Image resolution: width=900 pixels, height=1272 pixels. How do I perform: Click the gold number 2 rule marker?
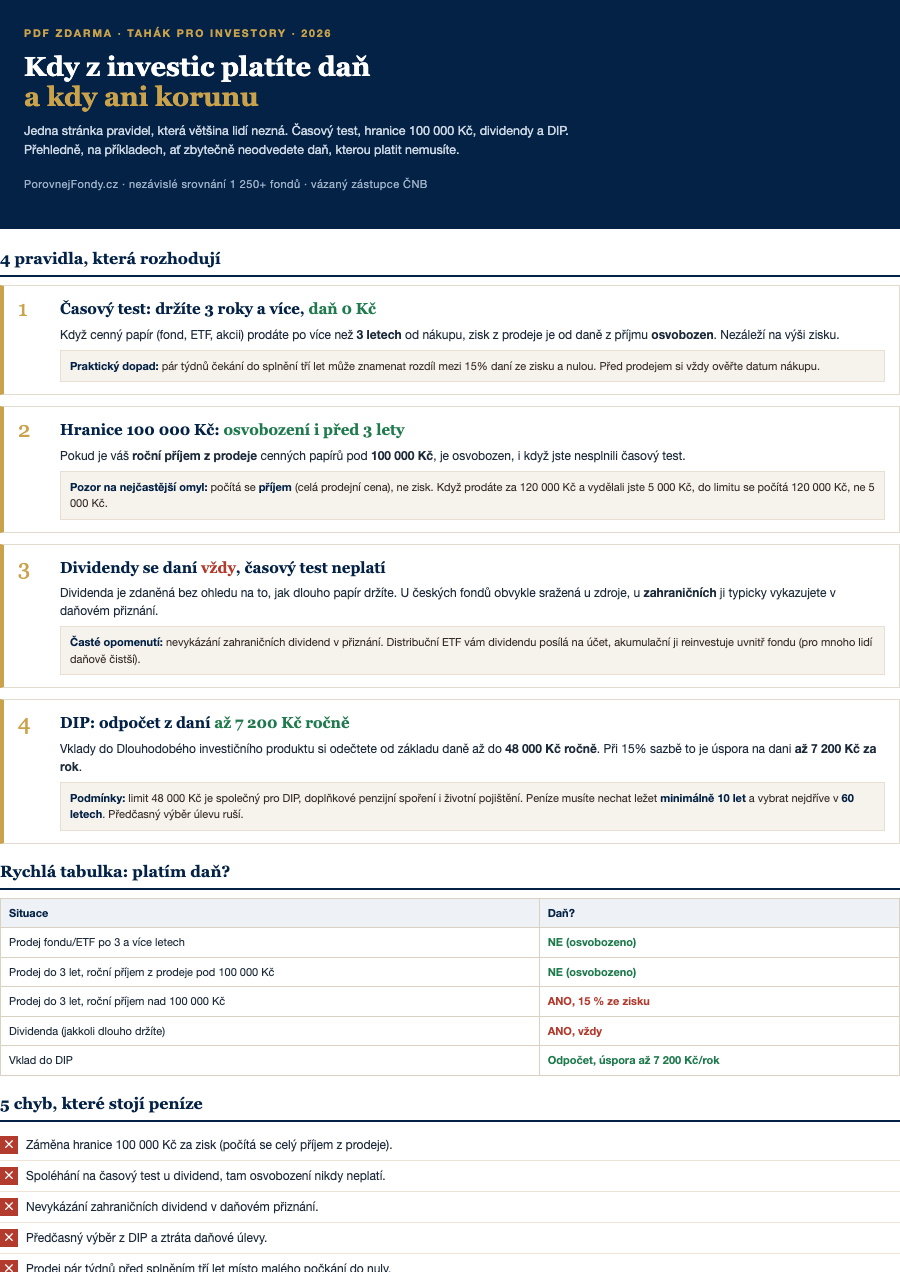24,431
